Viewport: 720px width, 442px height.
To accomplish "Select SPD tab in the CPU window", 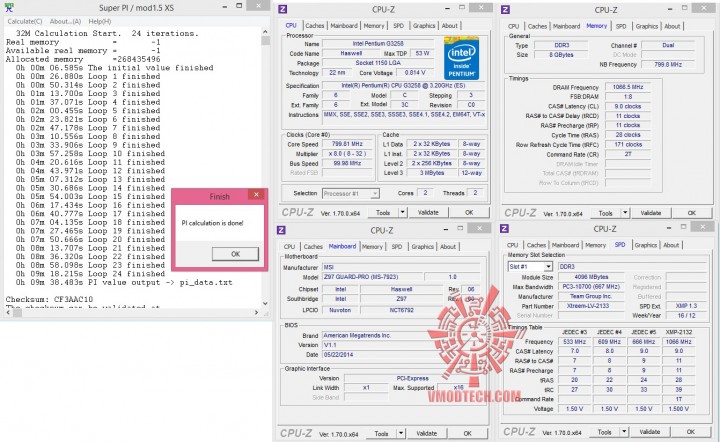I will pyautogui.click(x=399, y=26).
